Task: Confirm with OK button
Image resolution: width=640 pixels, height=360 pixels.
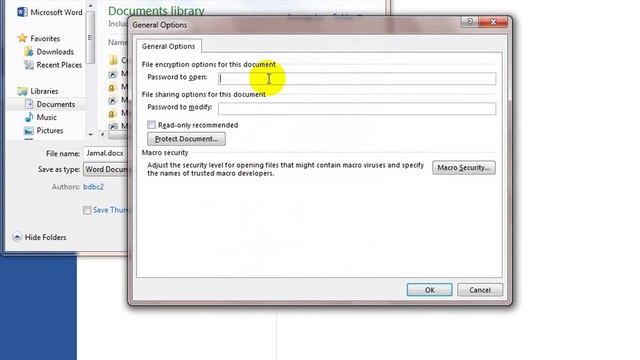Action: pos(429,290)
